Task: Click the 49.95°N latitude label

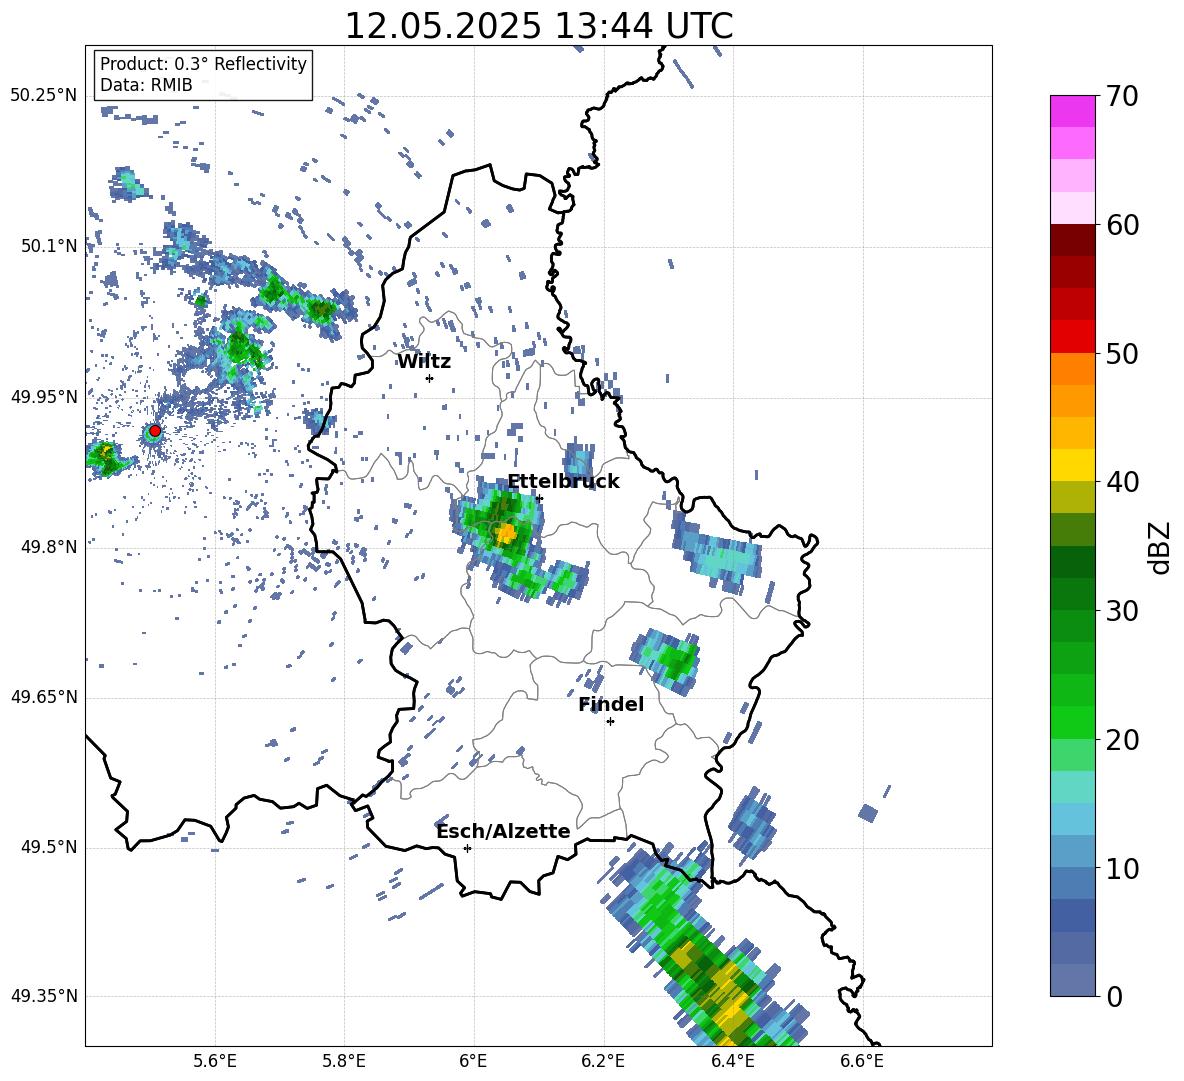Action: pyautogui.click(x=44, y=397)
